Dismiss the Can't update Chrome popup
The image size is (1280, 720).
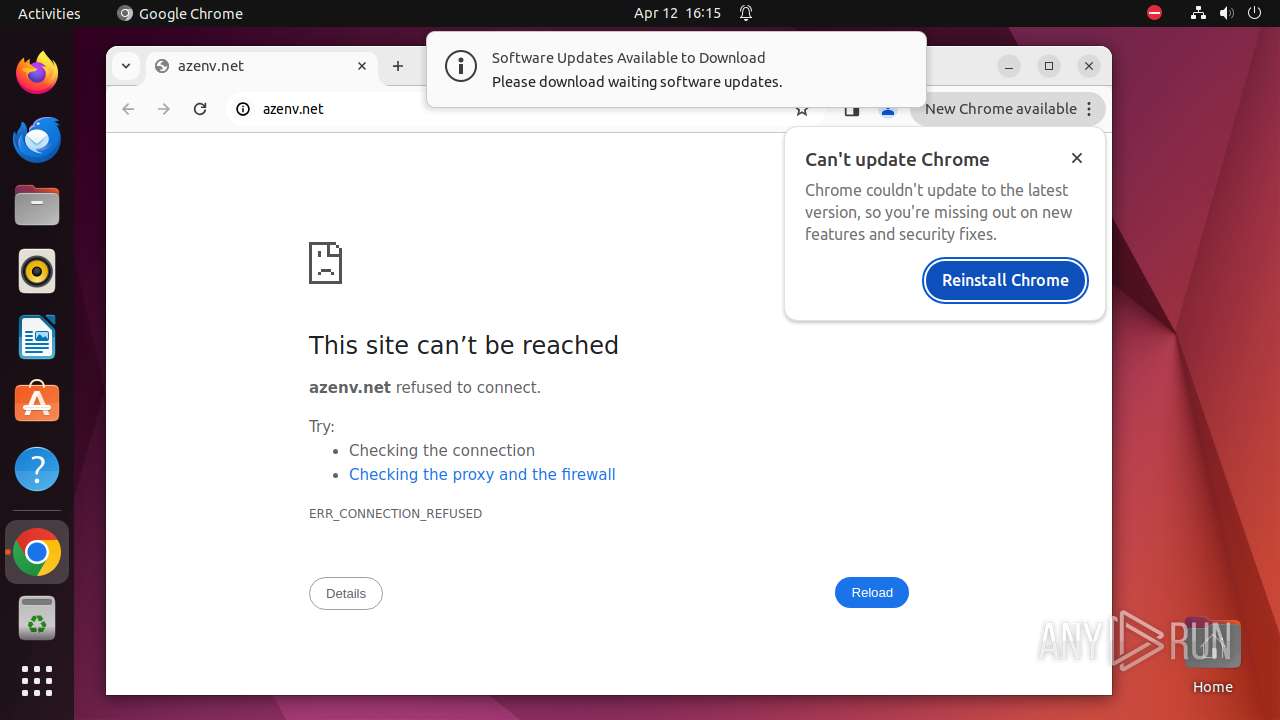[x=1077, y=158]
